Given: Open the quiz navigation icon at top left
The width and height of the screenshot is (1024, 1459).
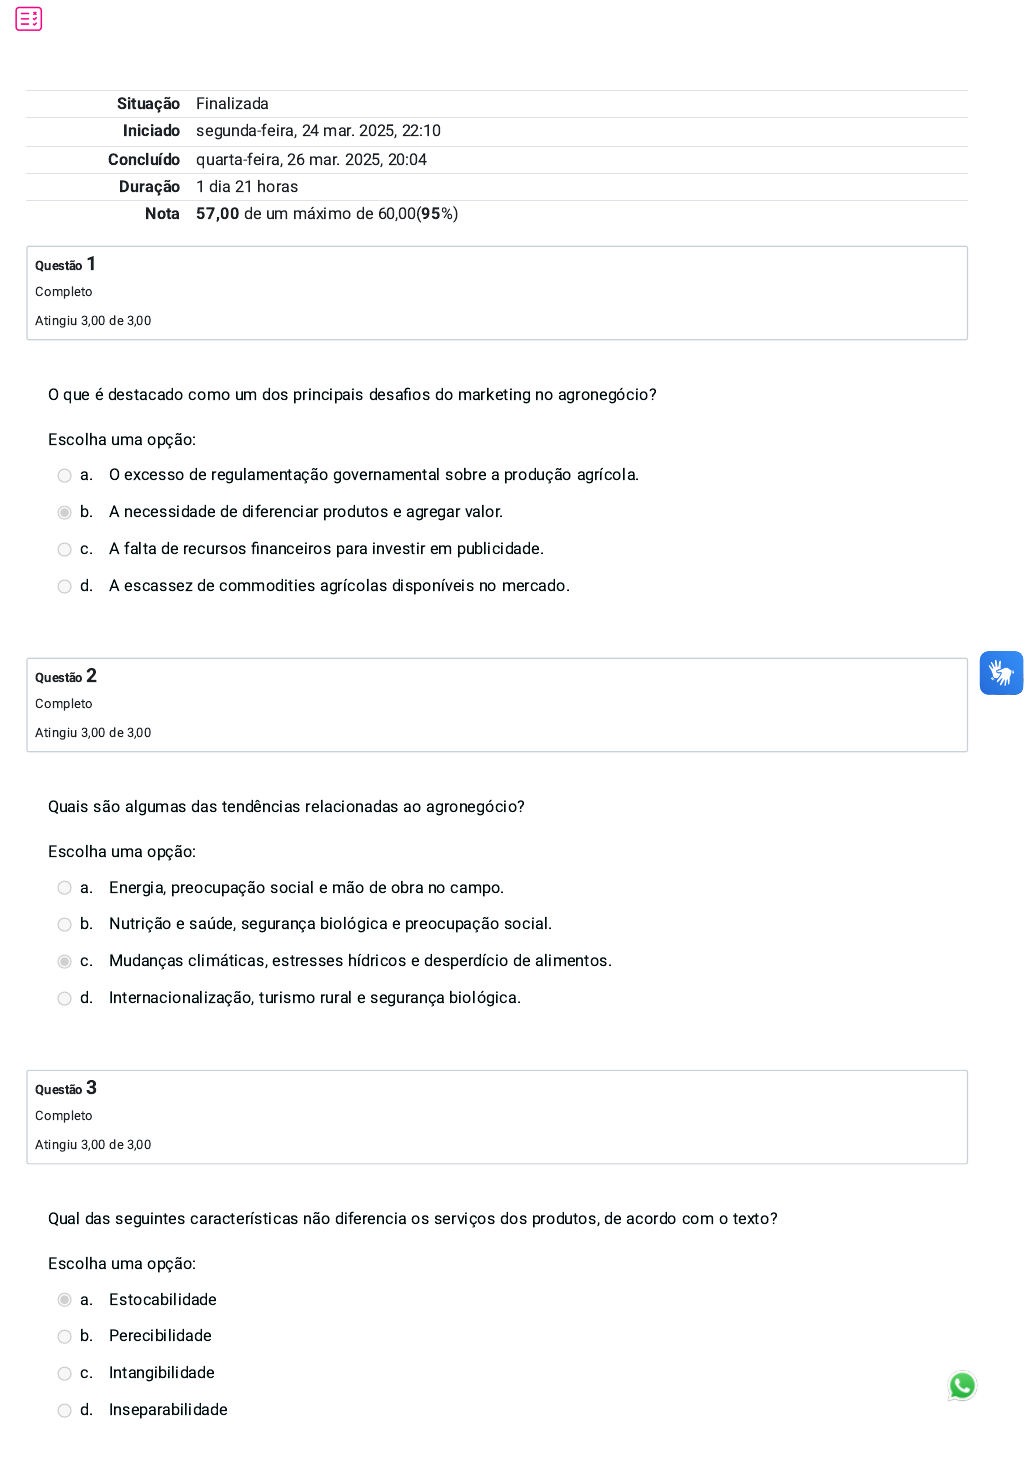Looking at the screenshot, I should 29,19.
